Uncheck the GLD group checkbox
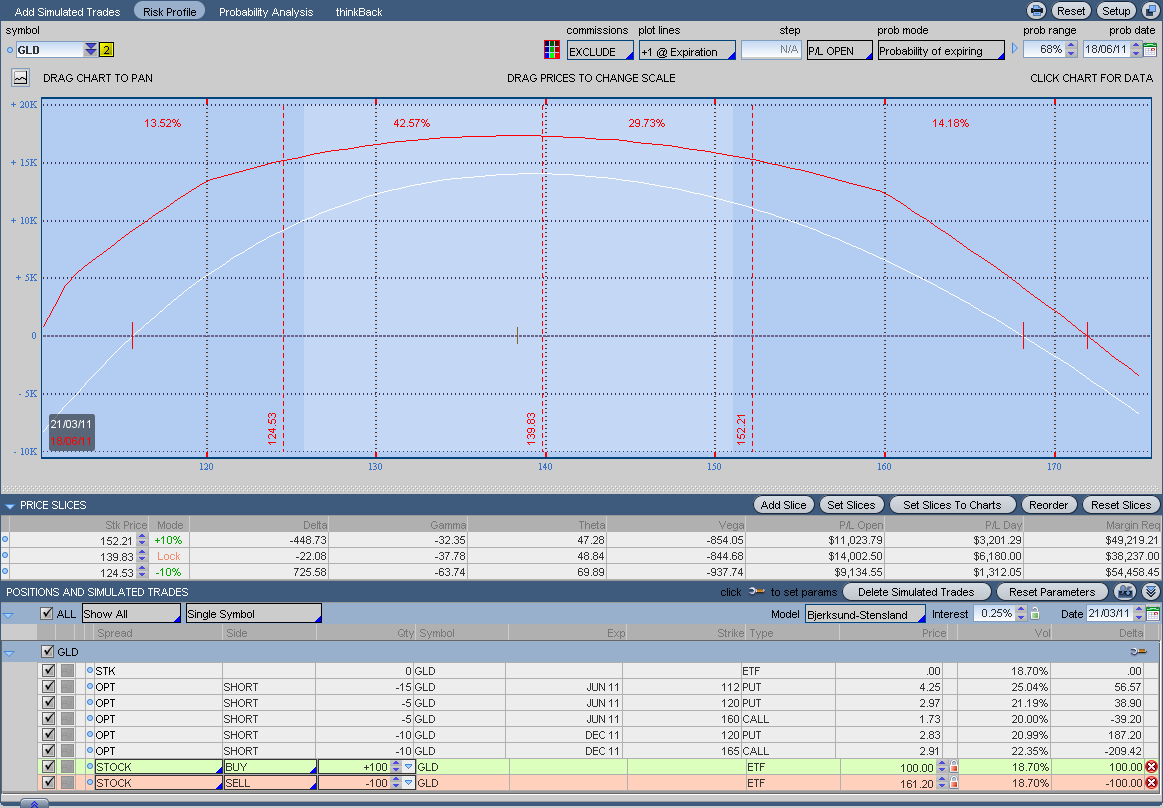 pyautogui.click(x=48, y=652)
